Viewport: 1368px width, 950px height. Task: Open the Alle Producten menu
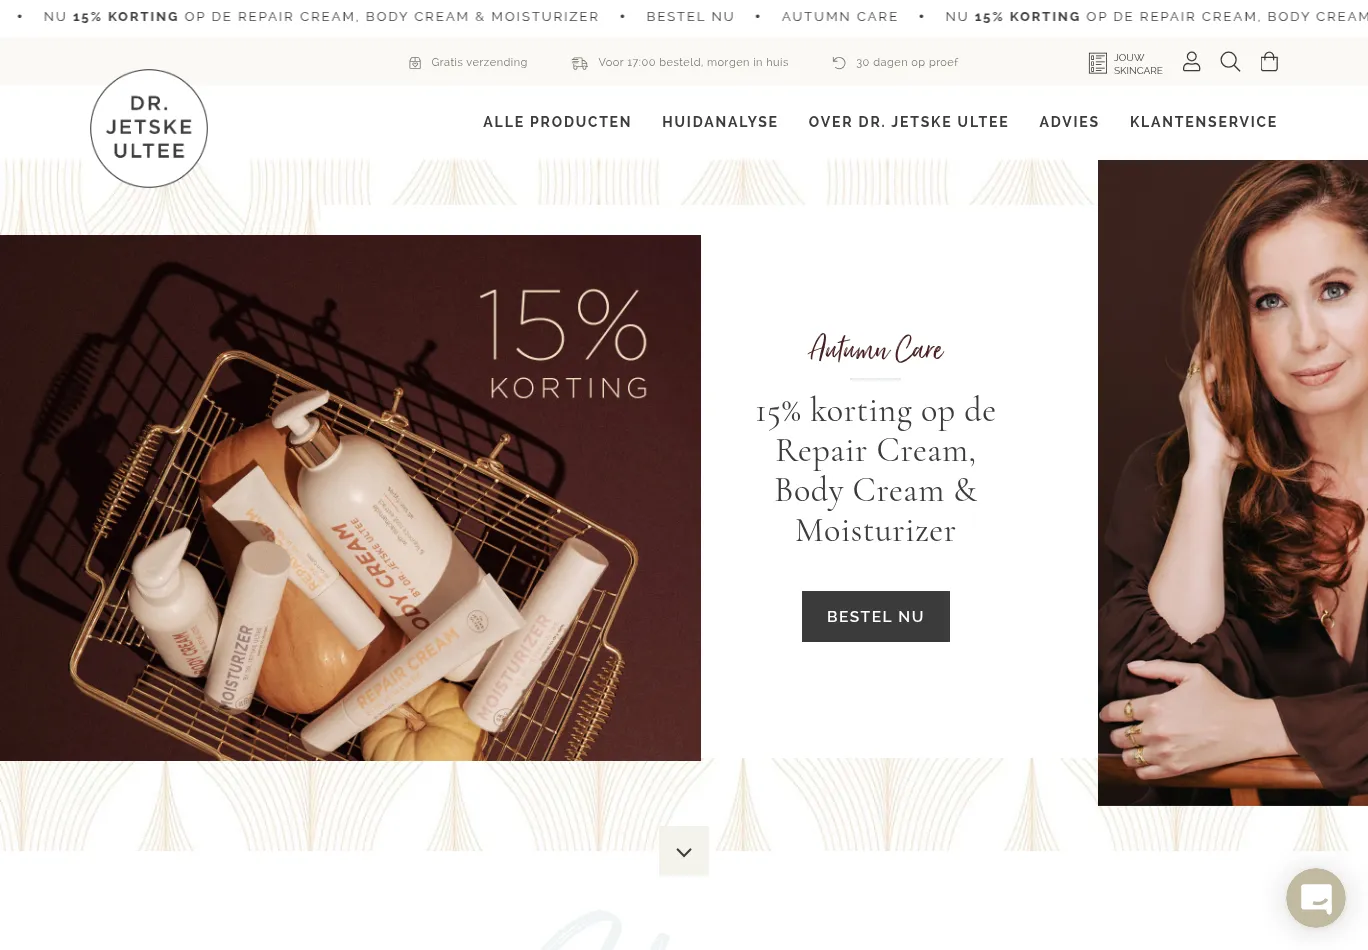point(557,122)
